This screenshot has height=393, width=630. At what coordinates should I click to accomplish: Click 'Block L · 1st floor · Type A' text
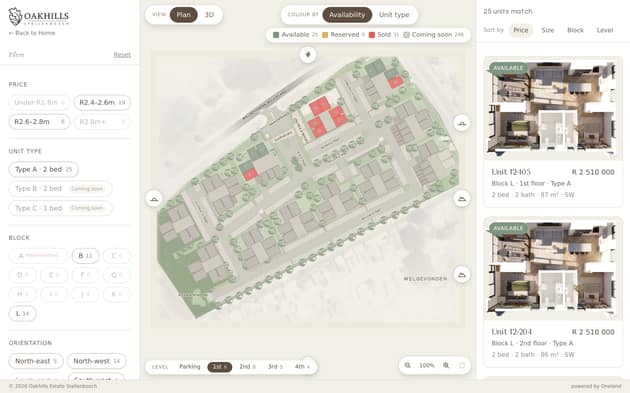click(531, 183)
